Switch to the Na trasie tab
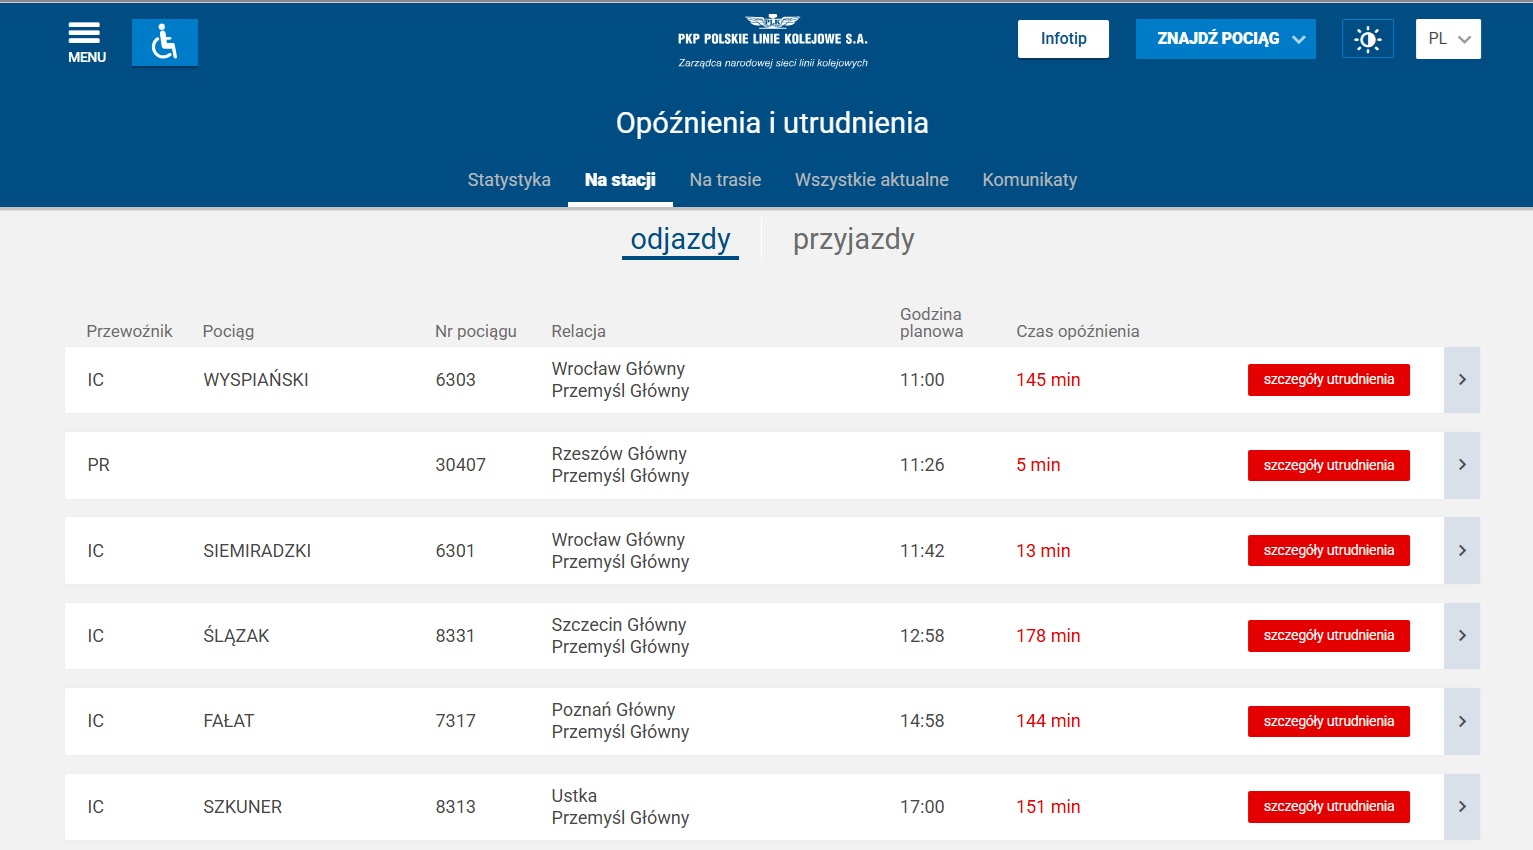Viewport: 1533px width, 850px height. (x=725, y=180)
